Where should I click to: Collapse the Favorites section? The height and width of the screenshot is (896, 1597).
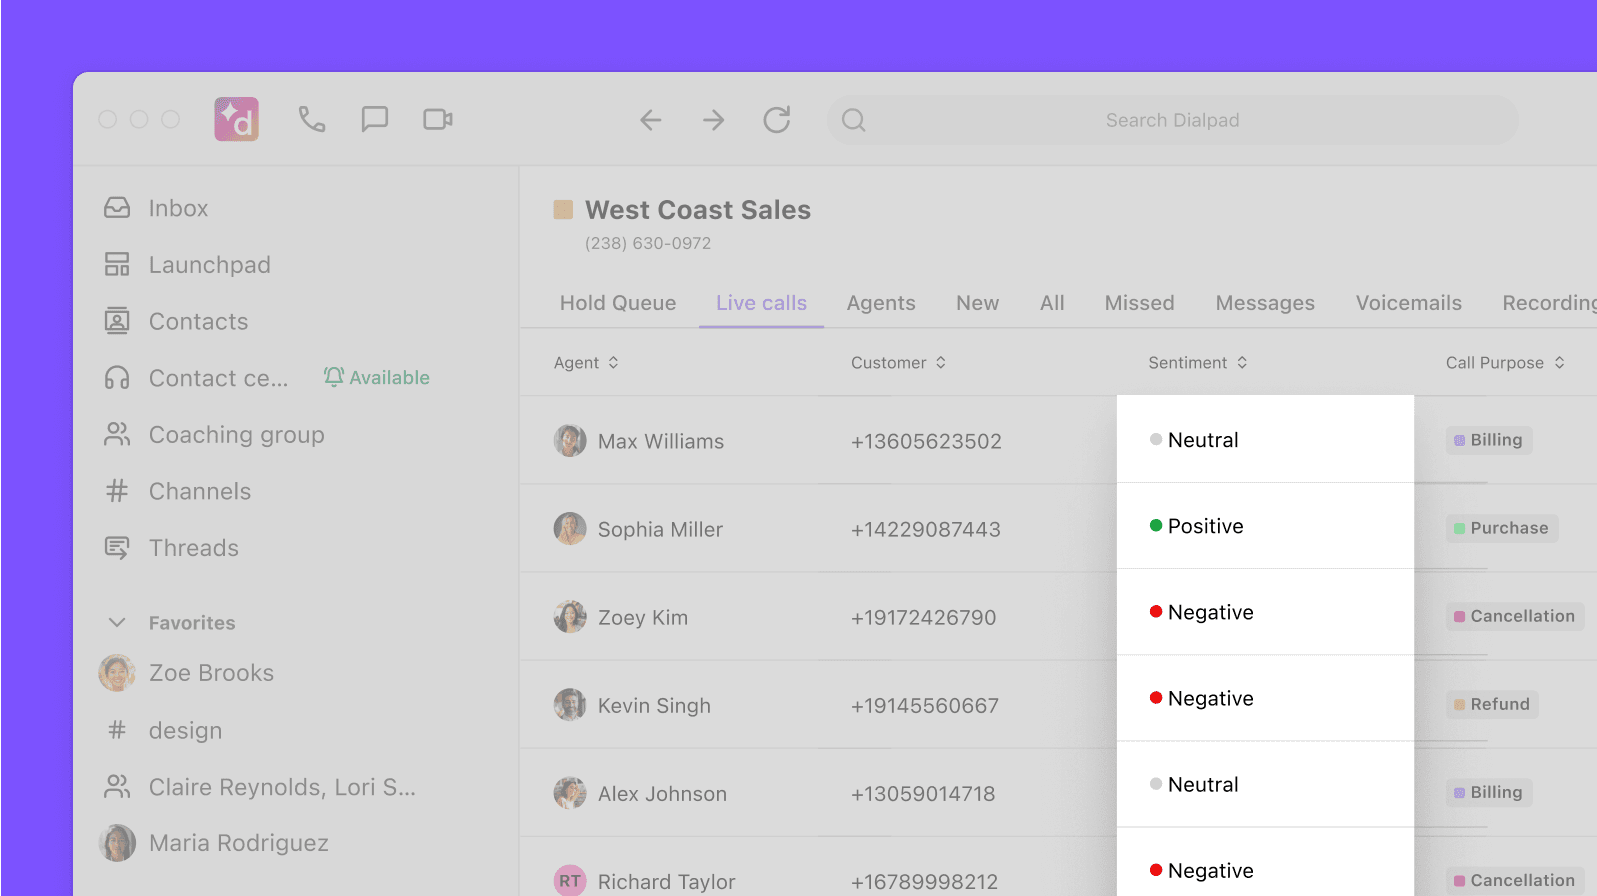pyautogui.click(x=117, y=623)
